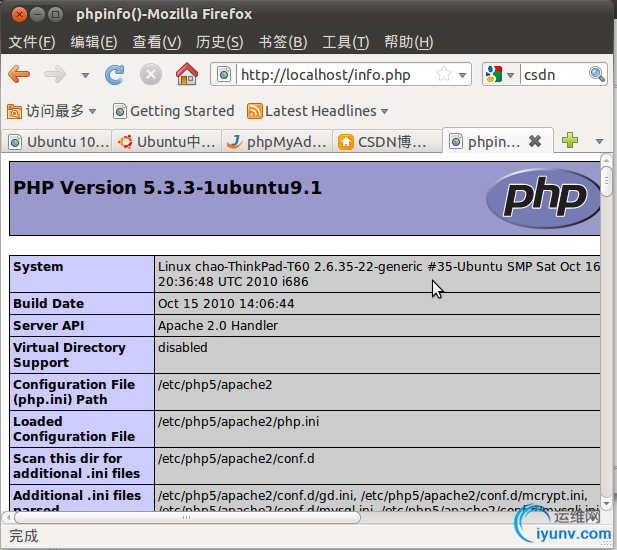Open a new tab with the green plus

570,140
